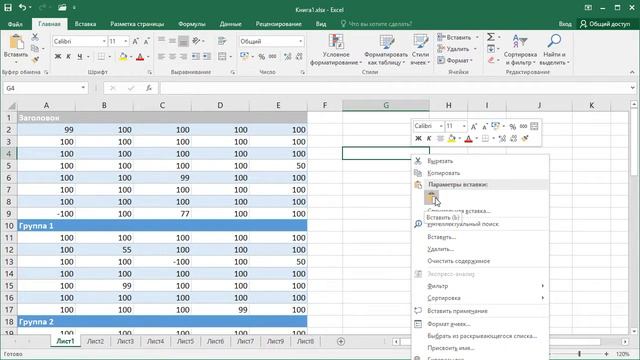
Task: Open Найти и выделить magnifier menu
Action: 554,50
